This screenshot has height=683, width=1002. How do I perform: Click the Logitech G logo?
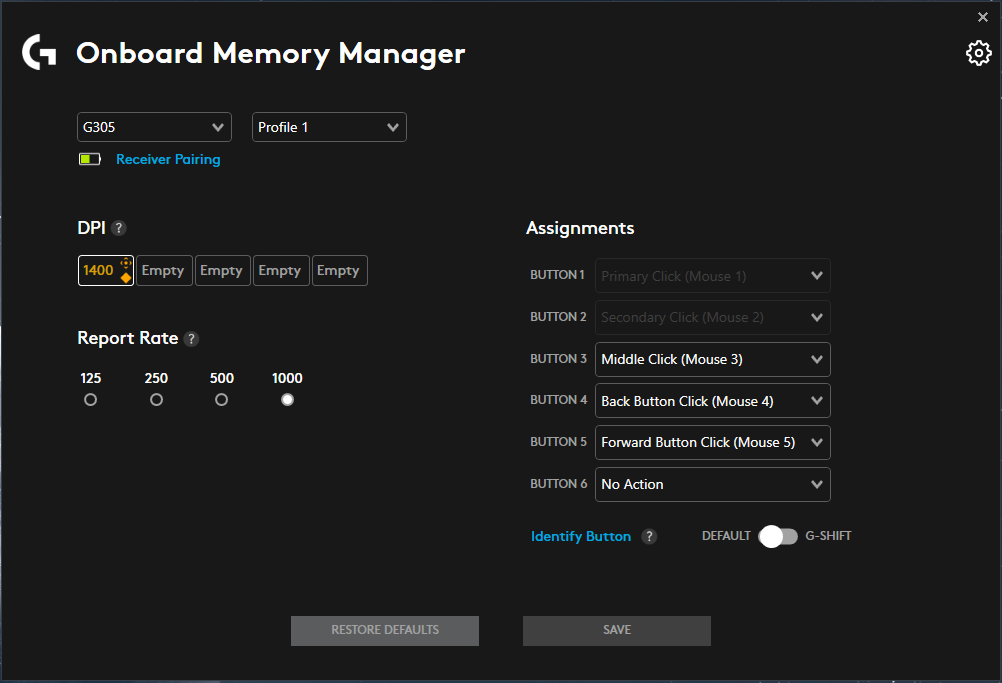click(40, 52)
